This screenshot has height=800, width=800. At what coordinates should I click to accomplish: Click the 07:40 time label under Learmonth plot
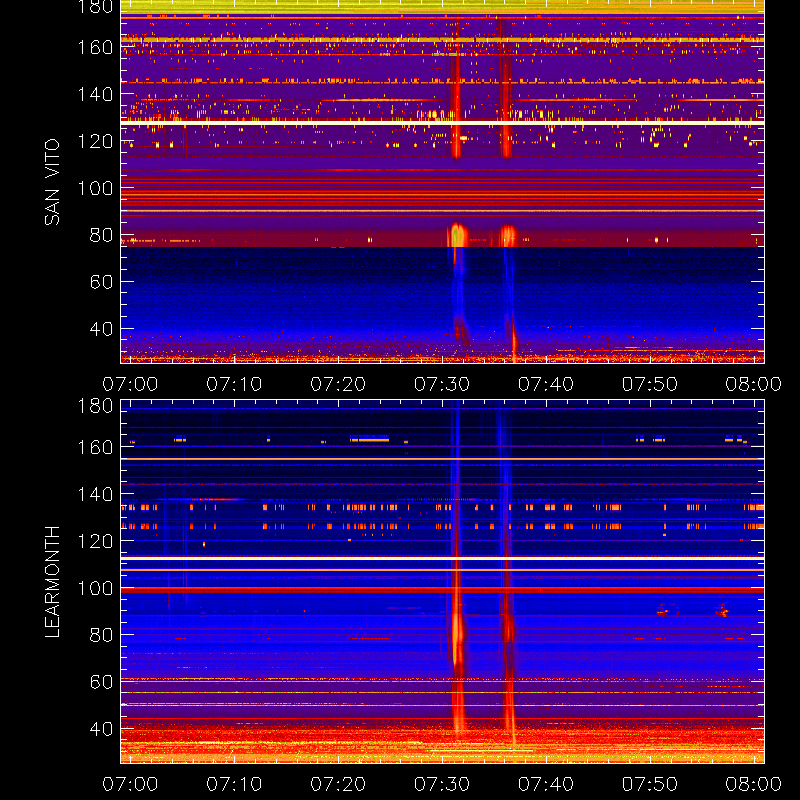tap(546, 784)
